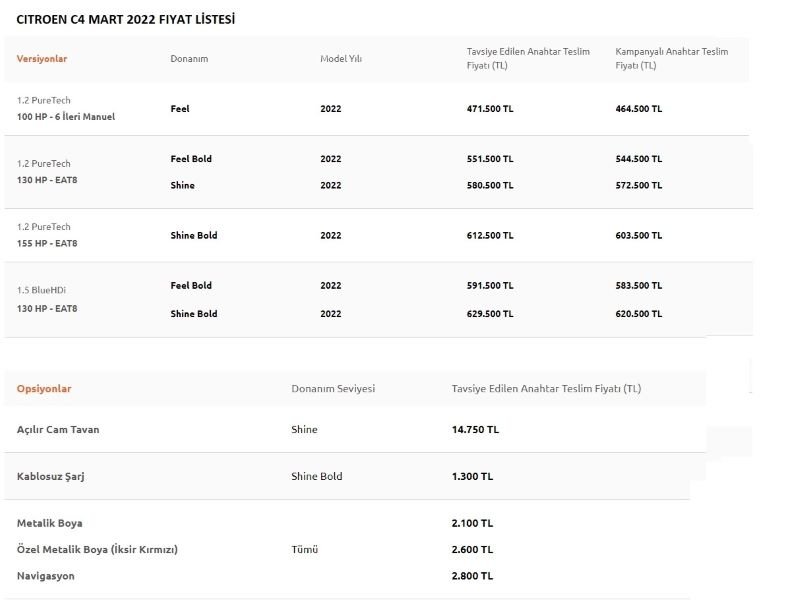Click the "Donanım Seviyesi" column header
The image size is (800, 600).
pyautogui.click(x=333, y=388)
